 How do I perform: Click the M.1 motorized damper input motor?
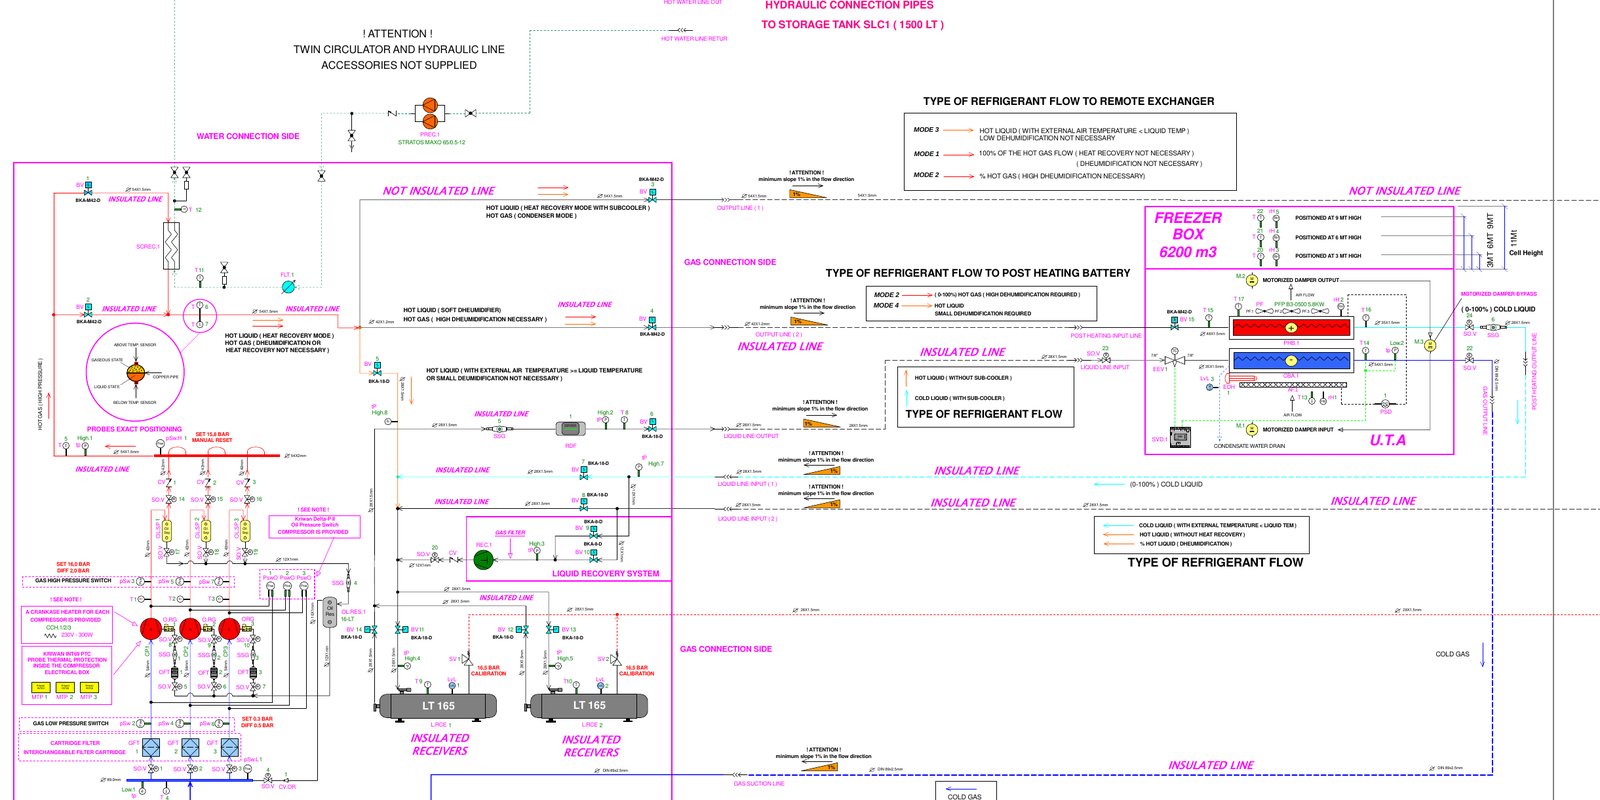[x=1251, y=430]
